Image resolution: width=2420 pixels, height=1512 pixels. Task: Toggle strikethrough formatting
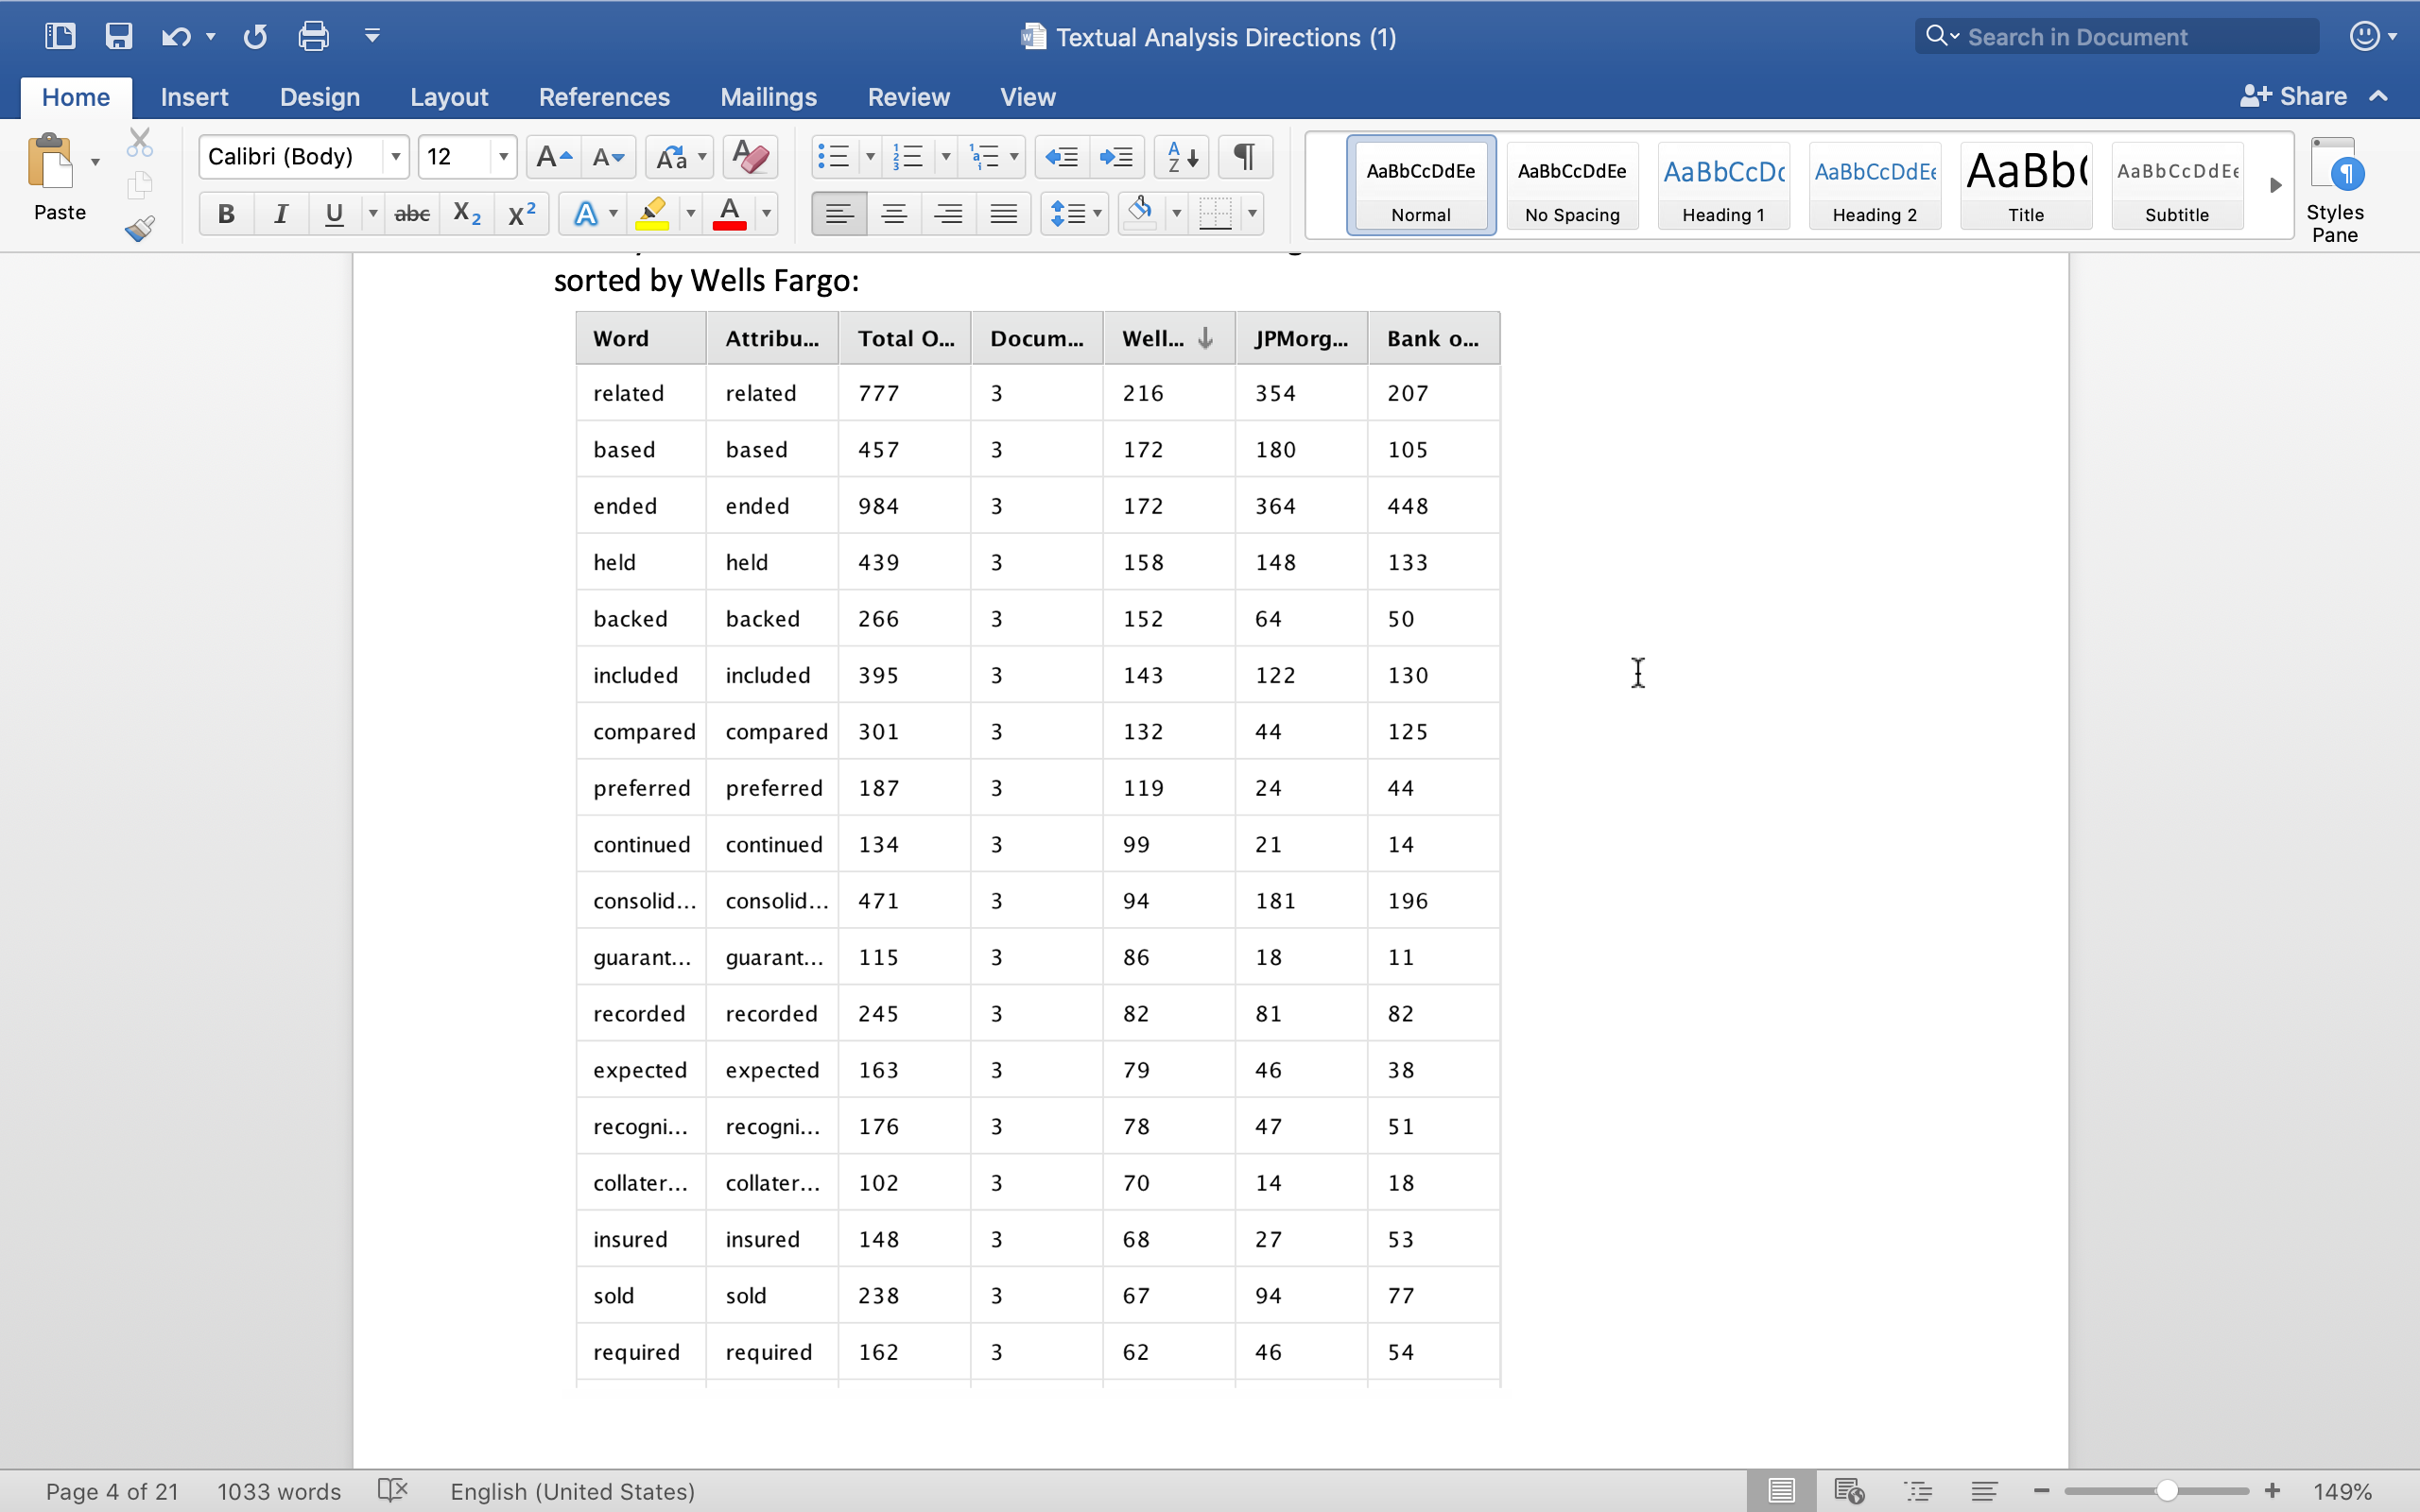click(x=411, y=213)
